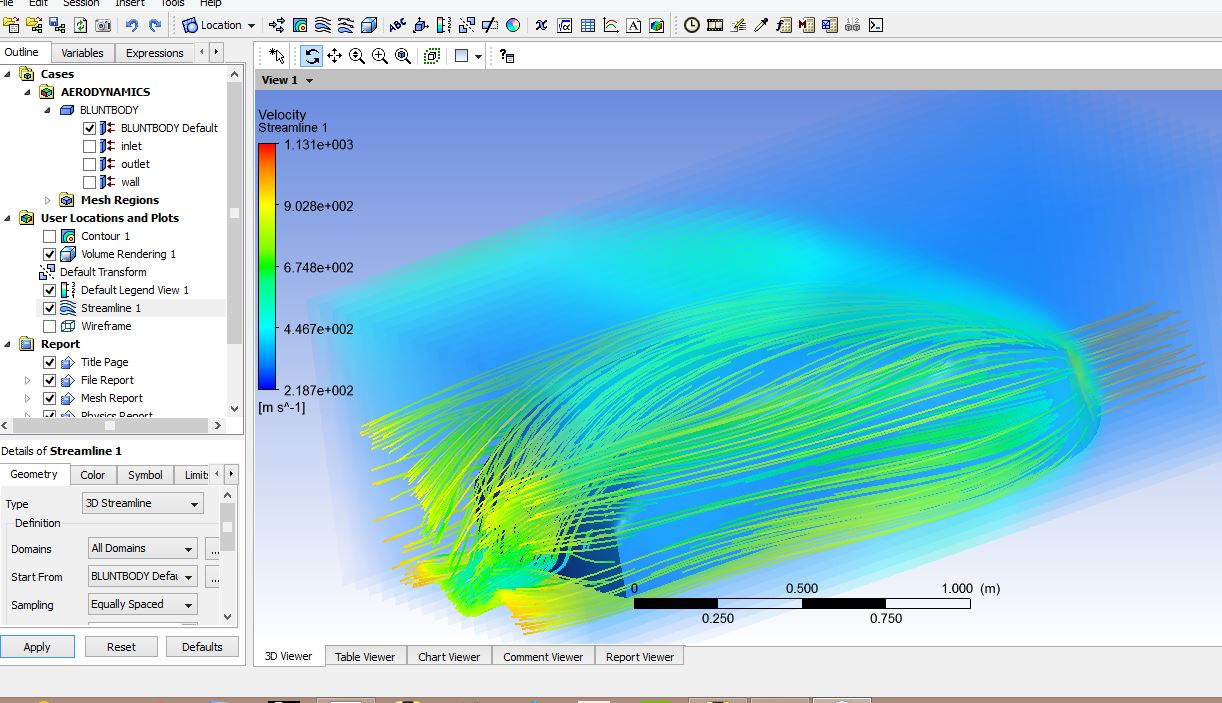Enable the inlet boundary checkbox
Viewport: 1222px width, 703px height.
(x=90, y=146)
